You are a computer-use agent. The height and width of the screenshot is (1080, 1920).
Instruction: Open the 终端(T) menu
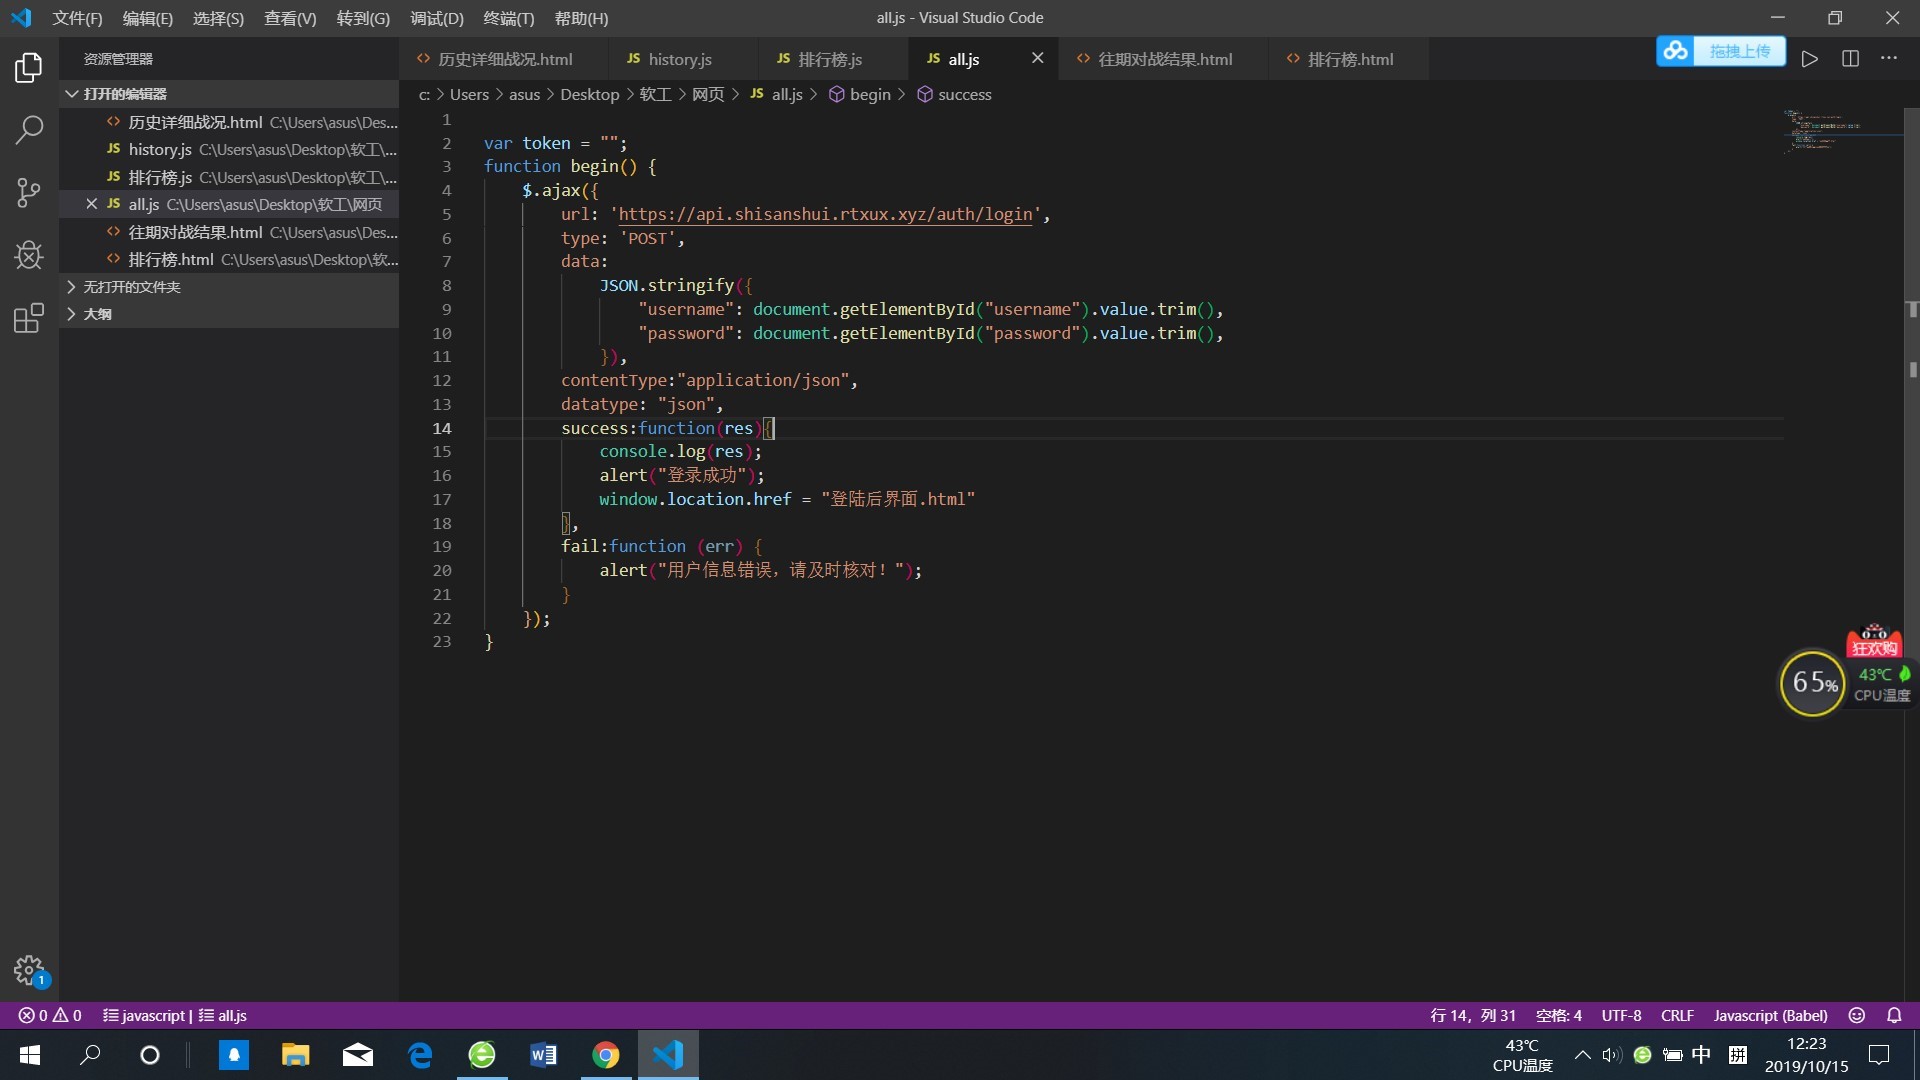(508, 18)
